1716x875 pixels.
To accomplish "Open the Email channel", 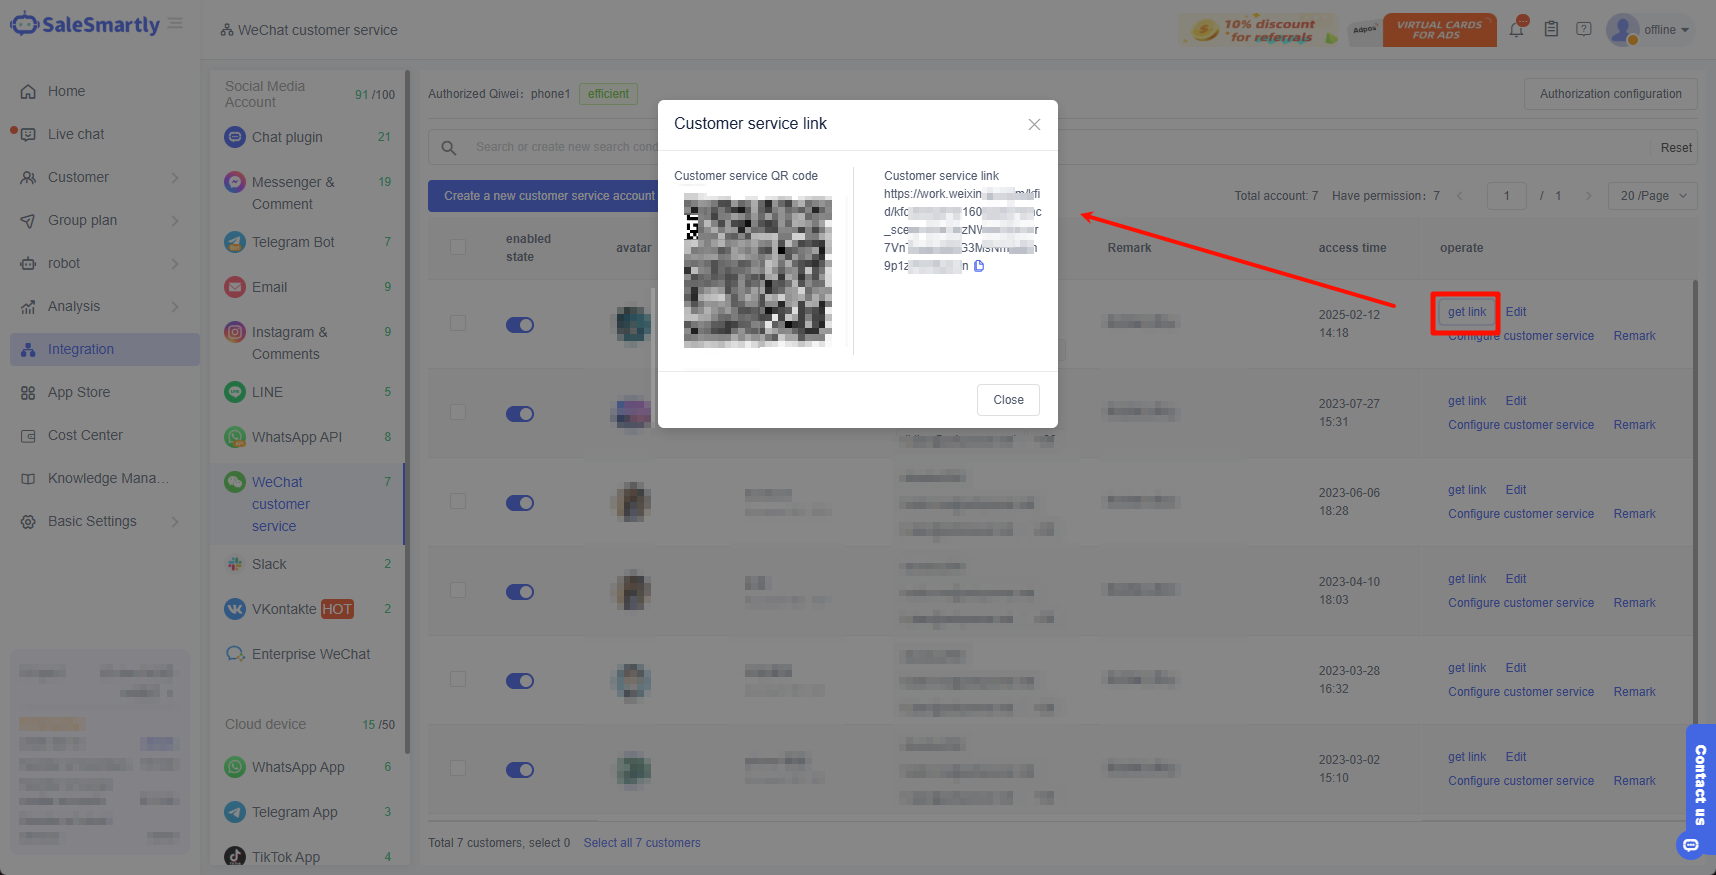I will coord(308,287).
